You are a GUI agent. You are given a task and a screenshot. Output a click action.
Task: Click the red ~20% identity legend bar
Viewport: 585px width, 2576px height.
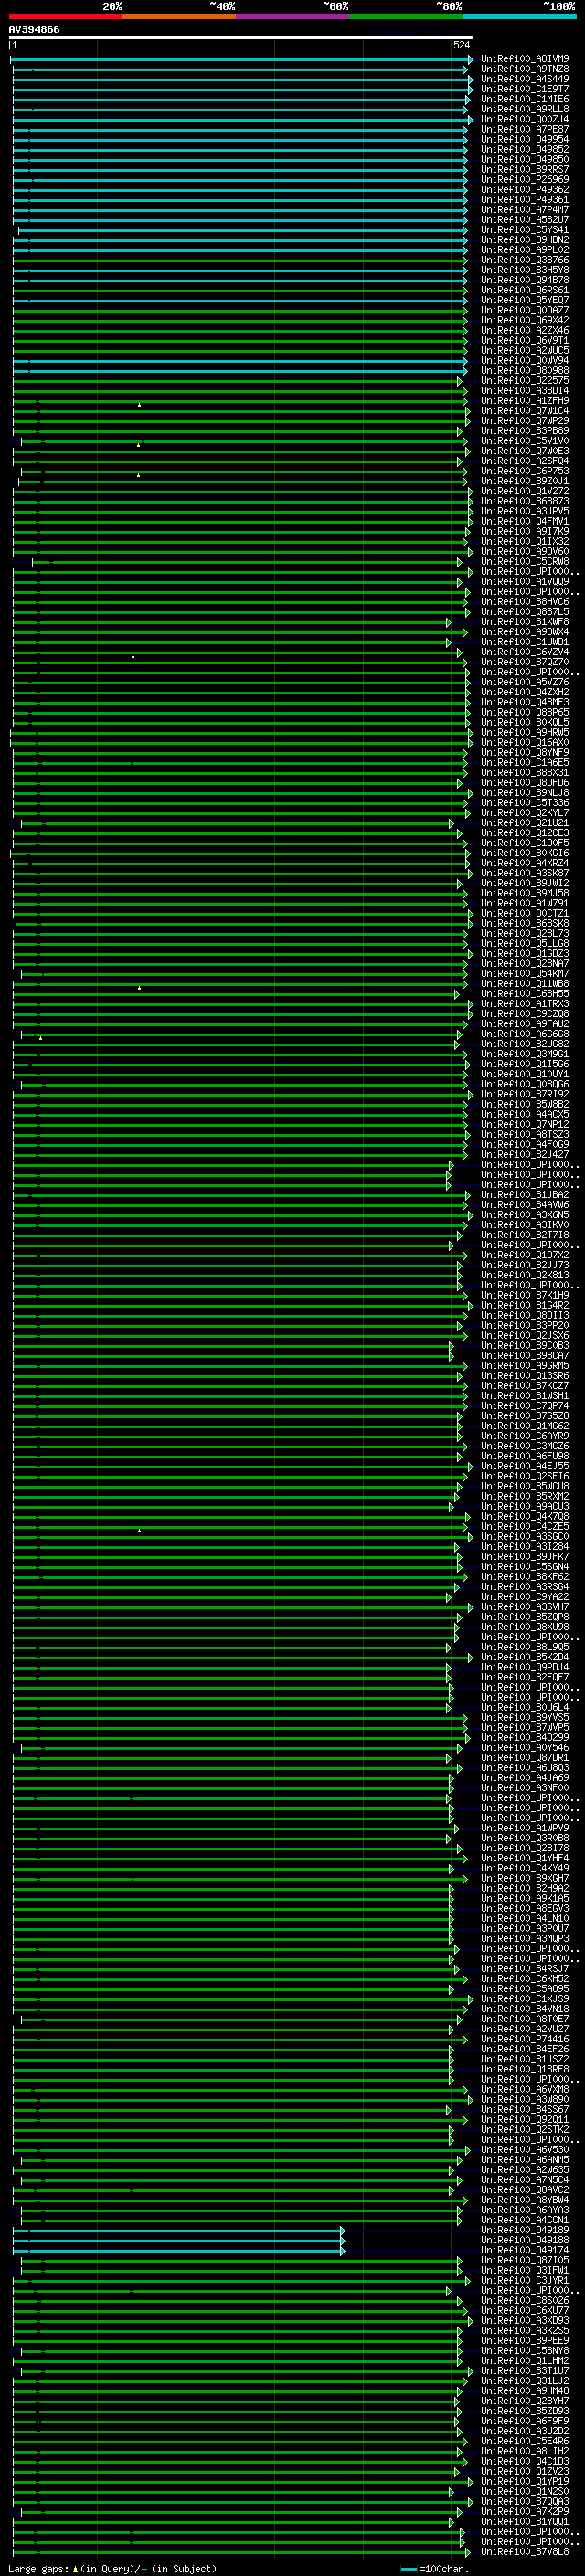(x=66, y=16)
